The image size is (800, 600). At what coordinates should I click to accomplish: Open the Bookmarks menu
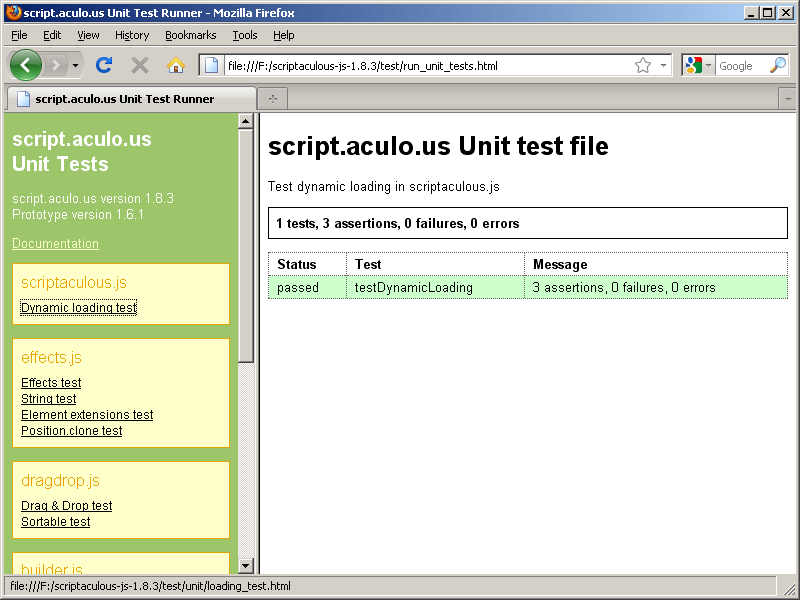[x=191, y=35]
